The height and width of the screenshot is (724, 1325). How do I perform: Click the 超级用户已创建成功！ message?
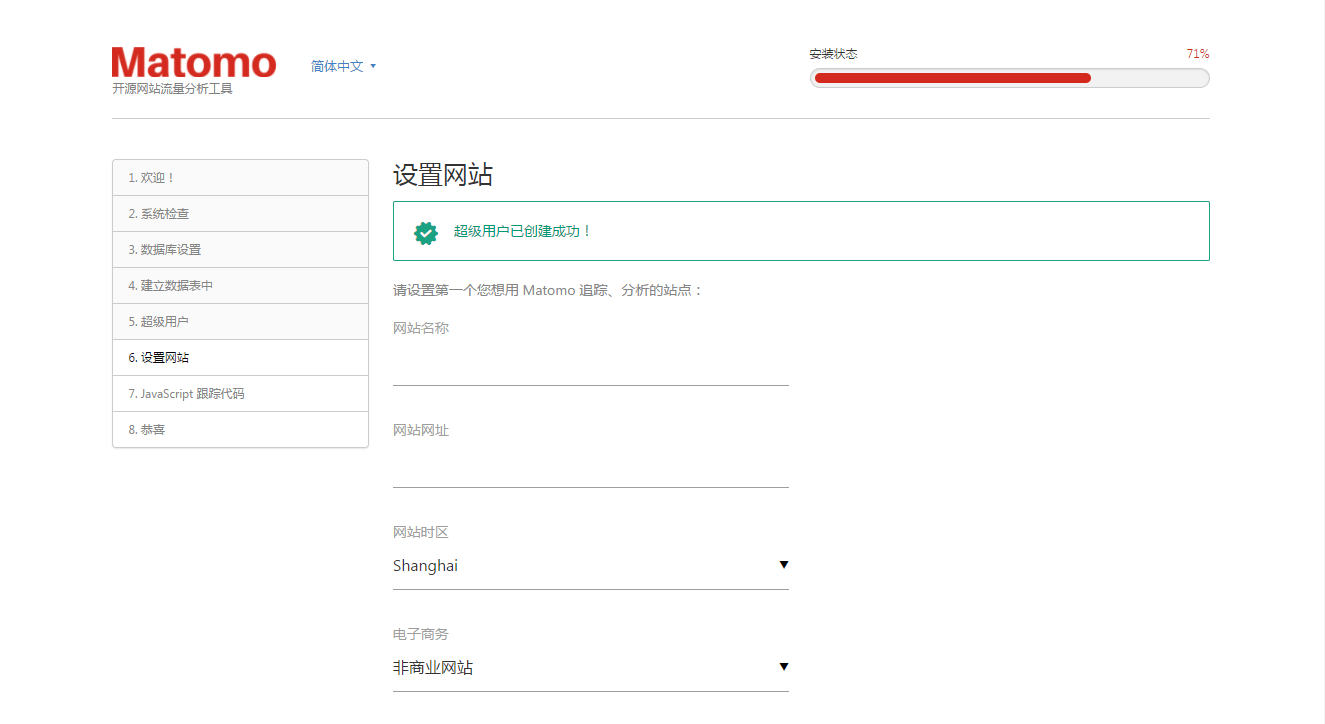click(523, 231)
